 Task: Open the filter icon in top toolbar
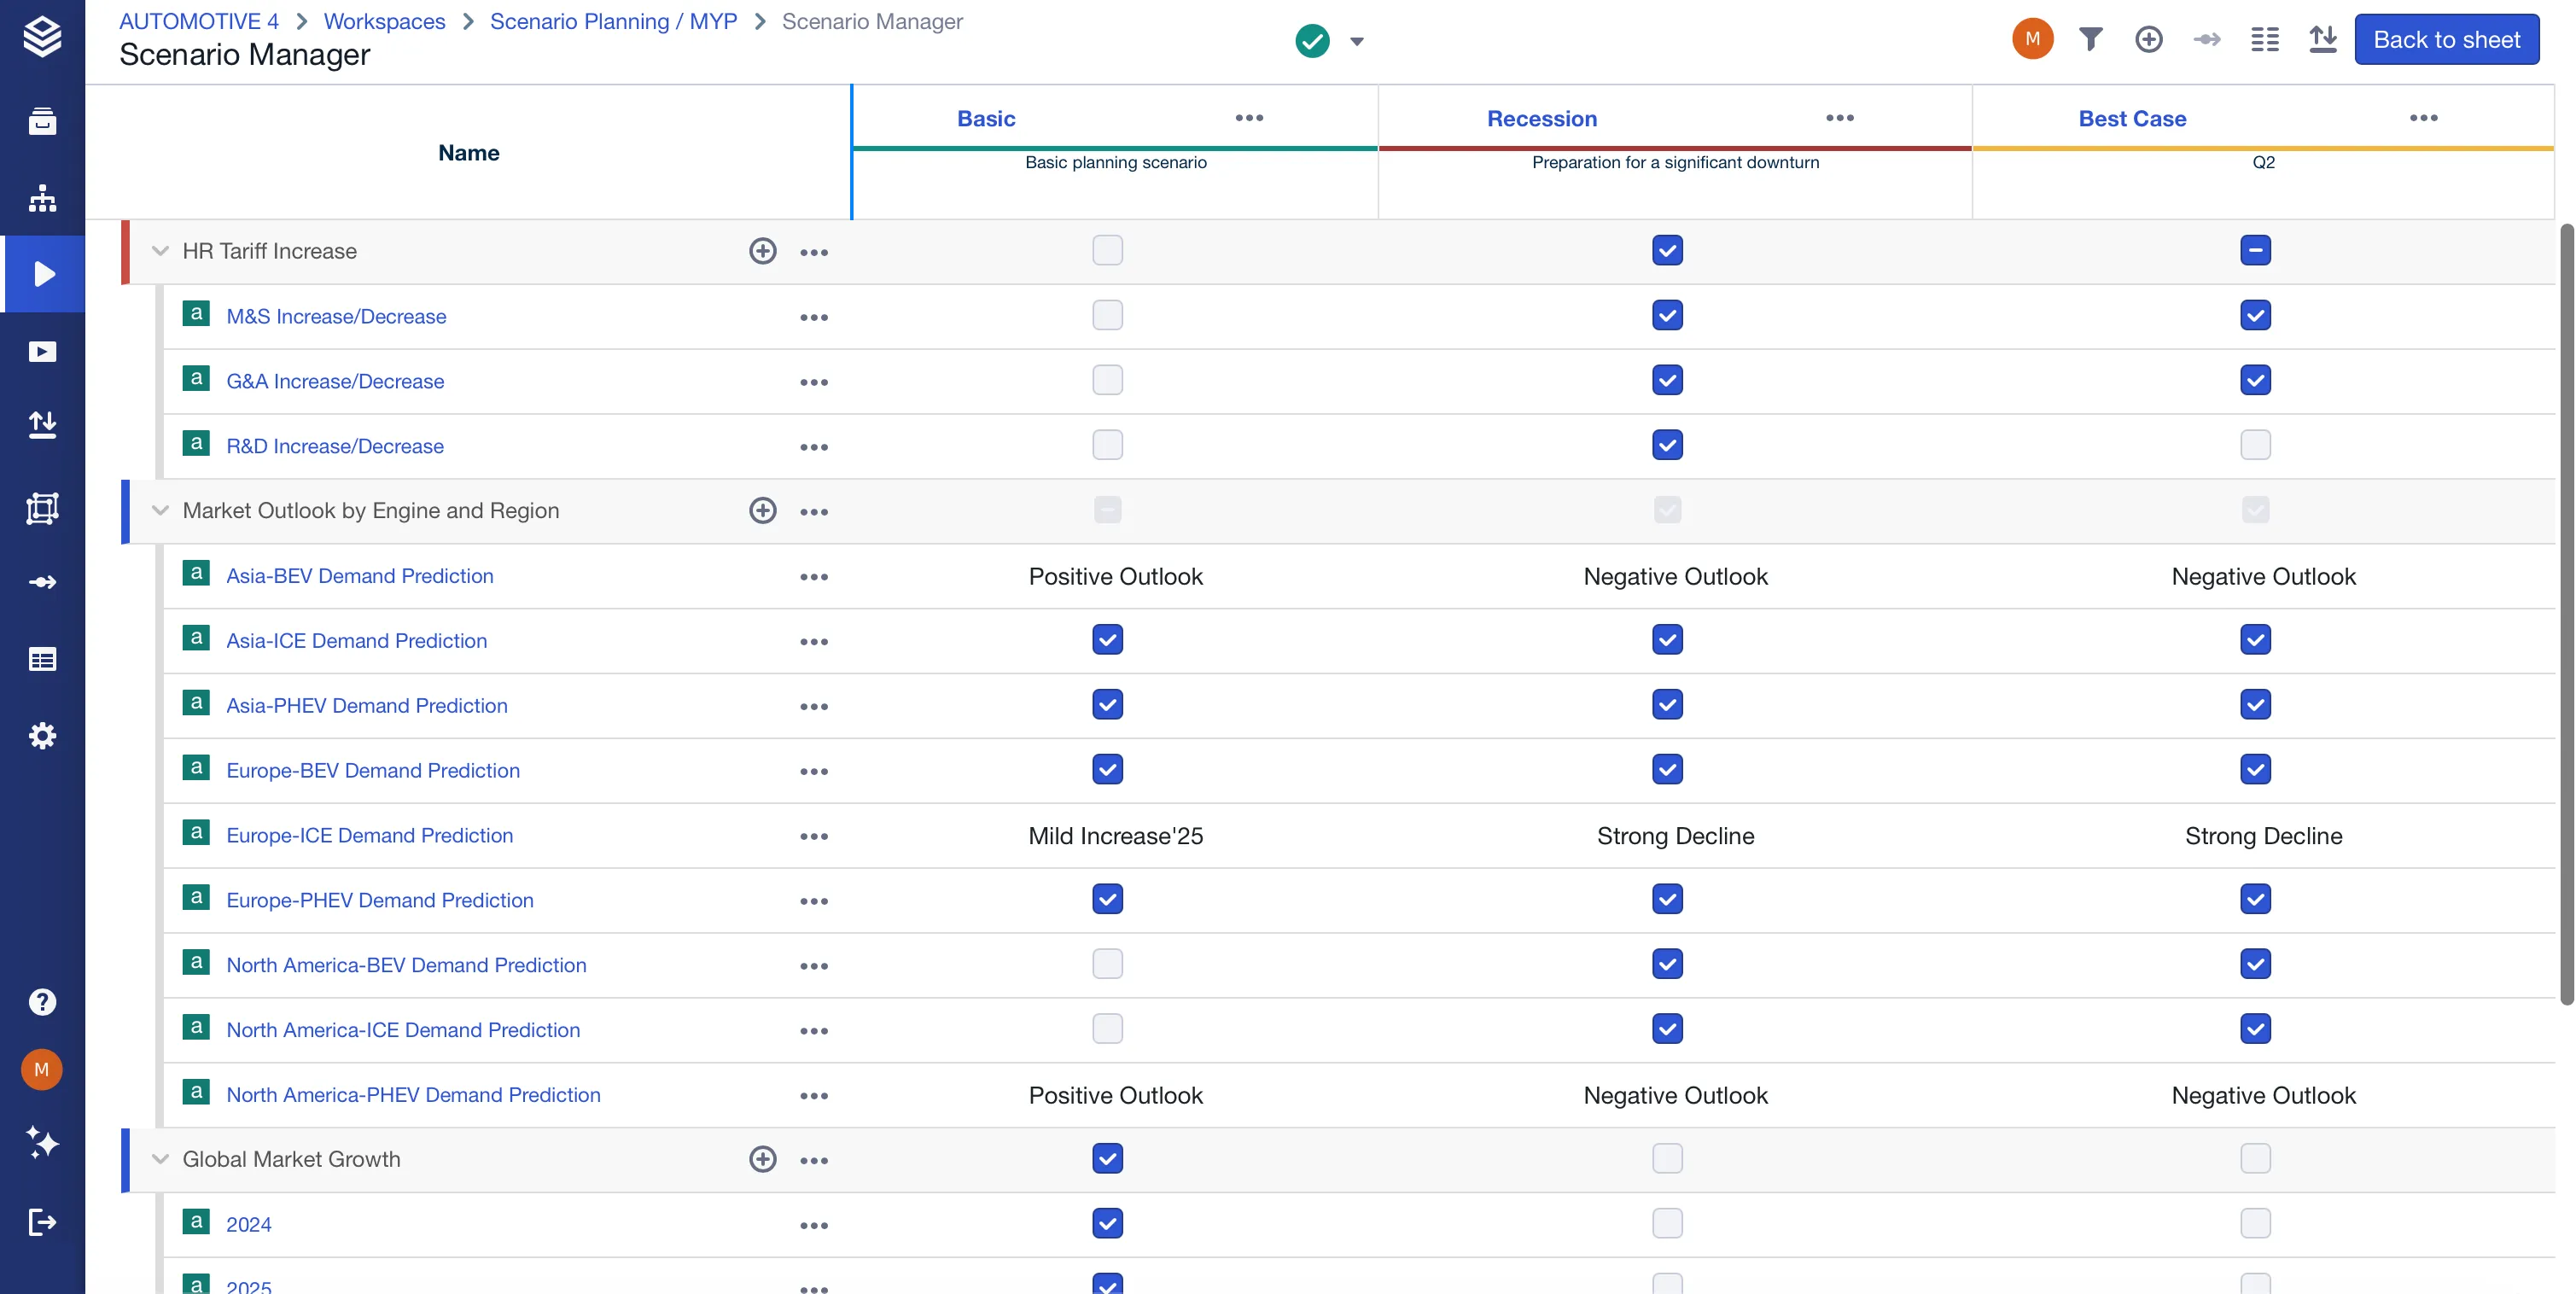(x=2090, y=40)
